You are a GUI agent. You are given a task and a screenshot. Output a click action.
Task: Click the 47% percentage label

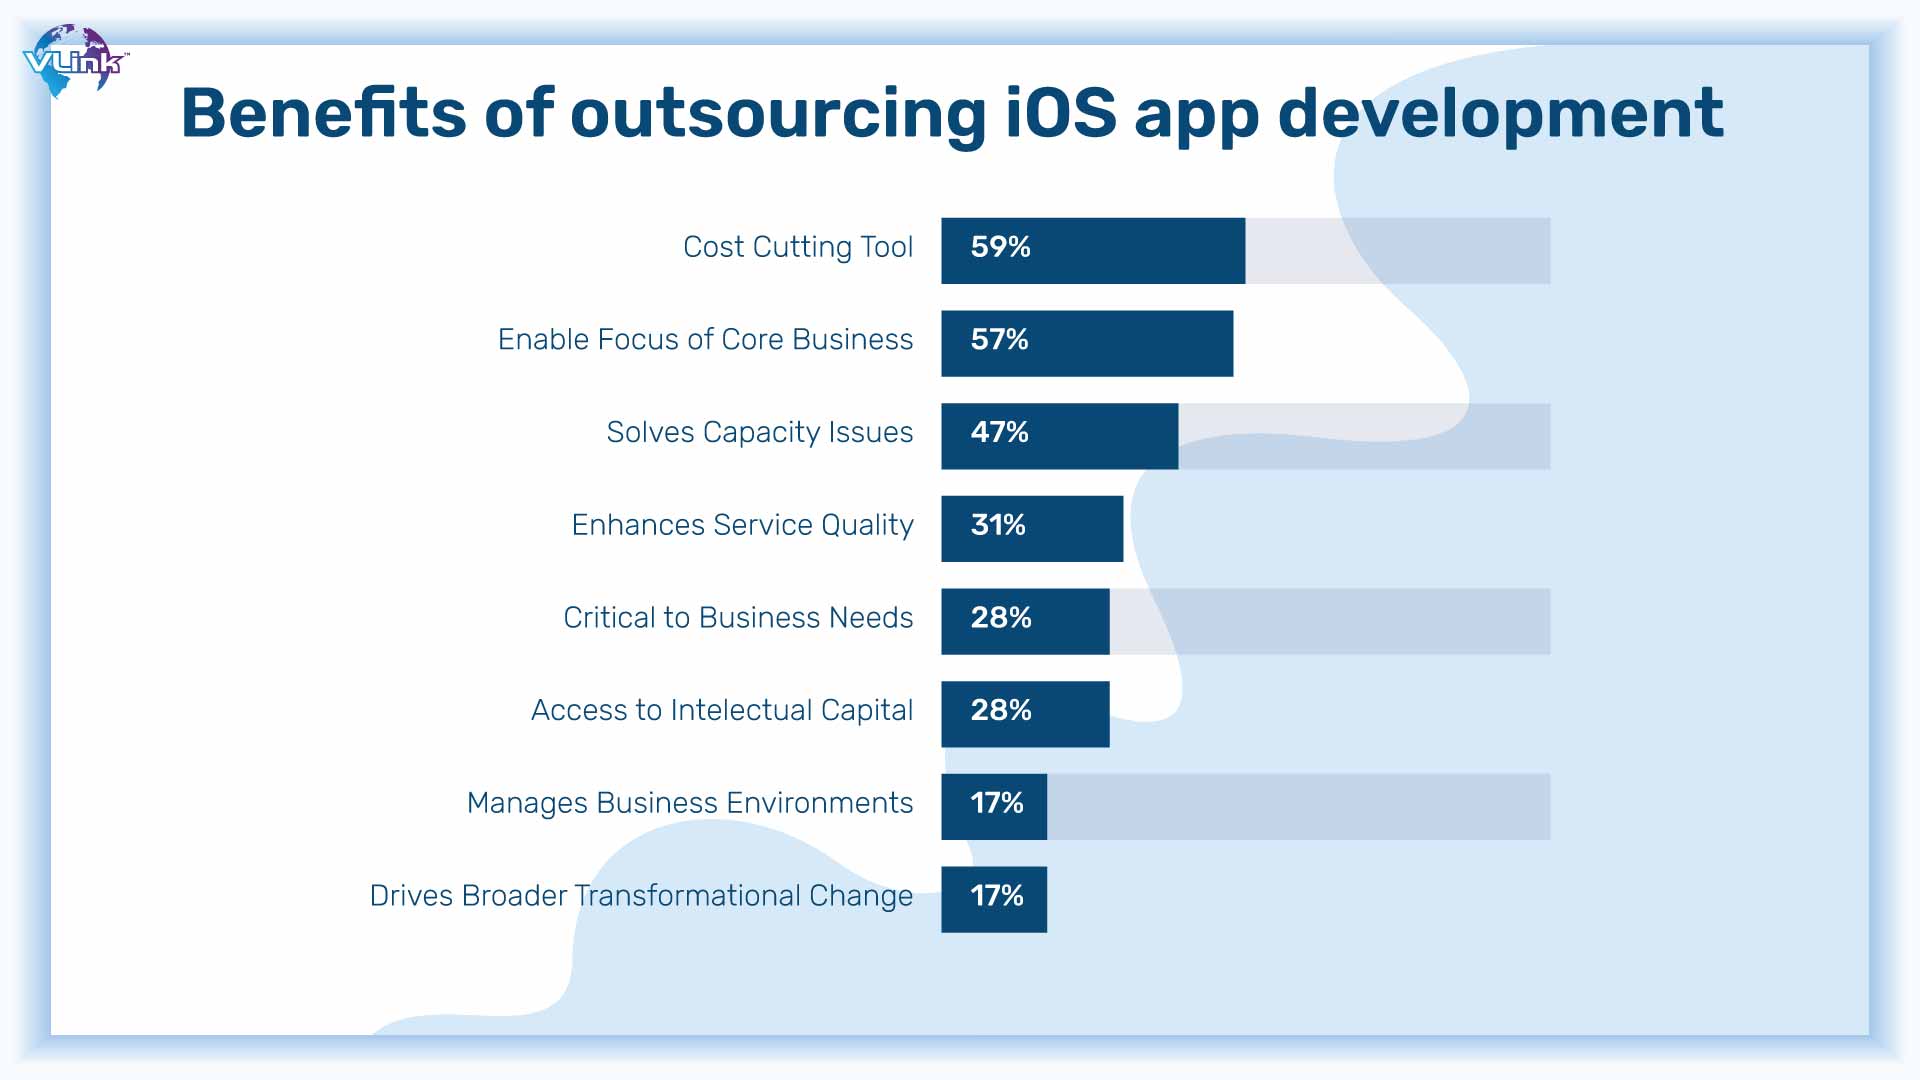[996, 431]
